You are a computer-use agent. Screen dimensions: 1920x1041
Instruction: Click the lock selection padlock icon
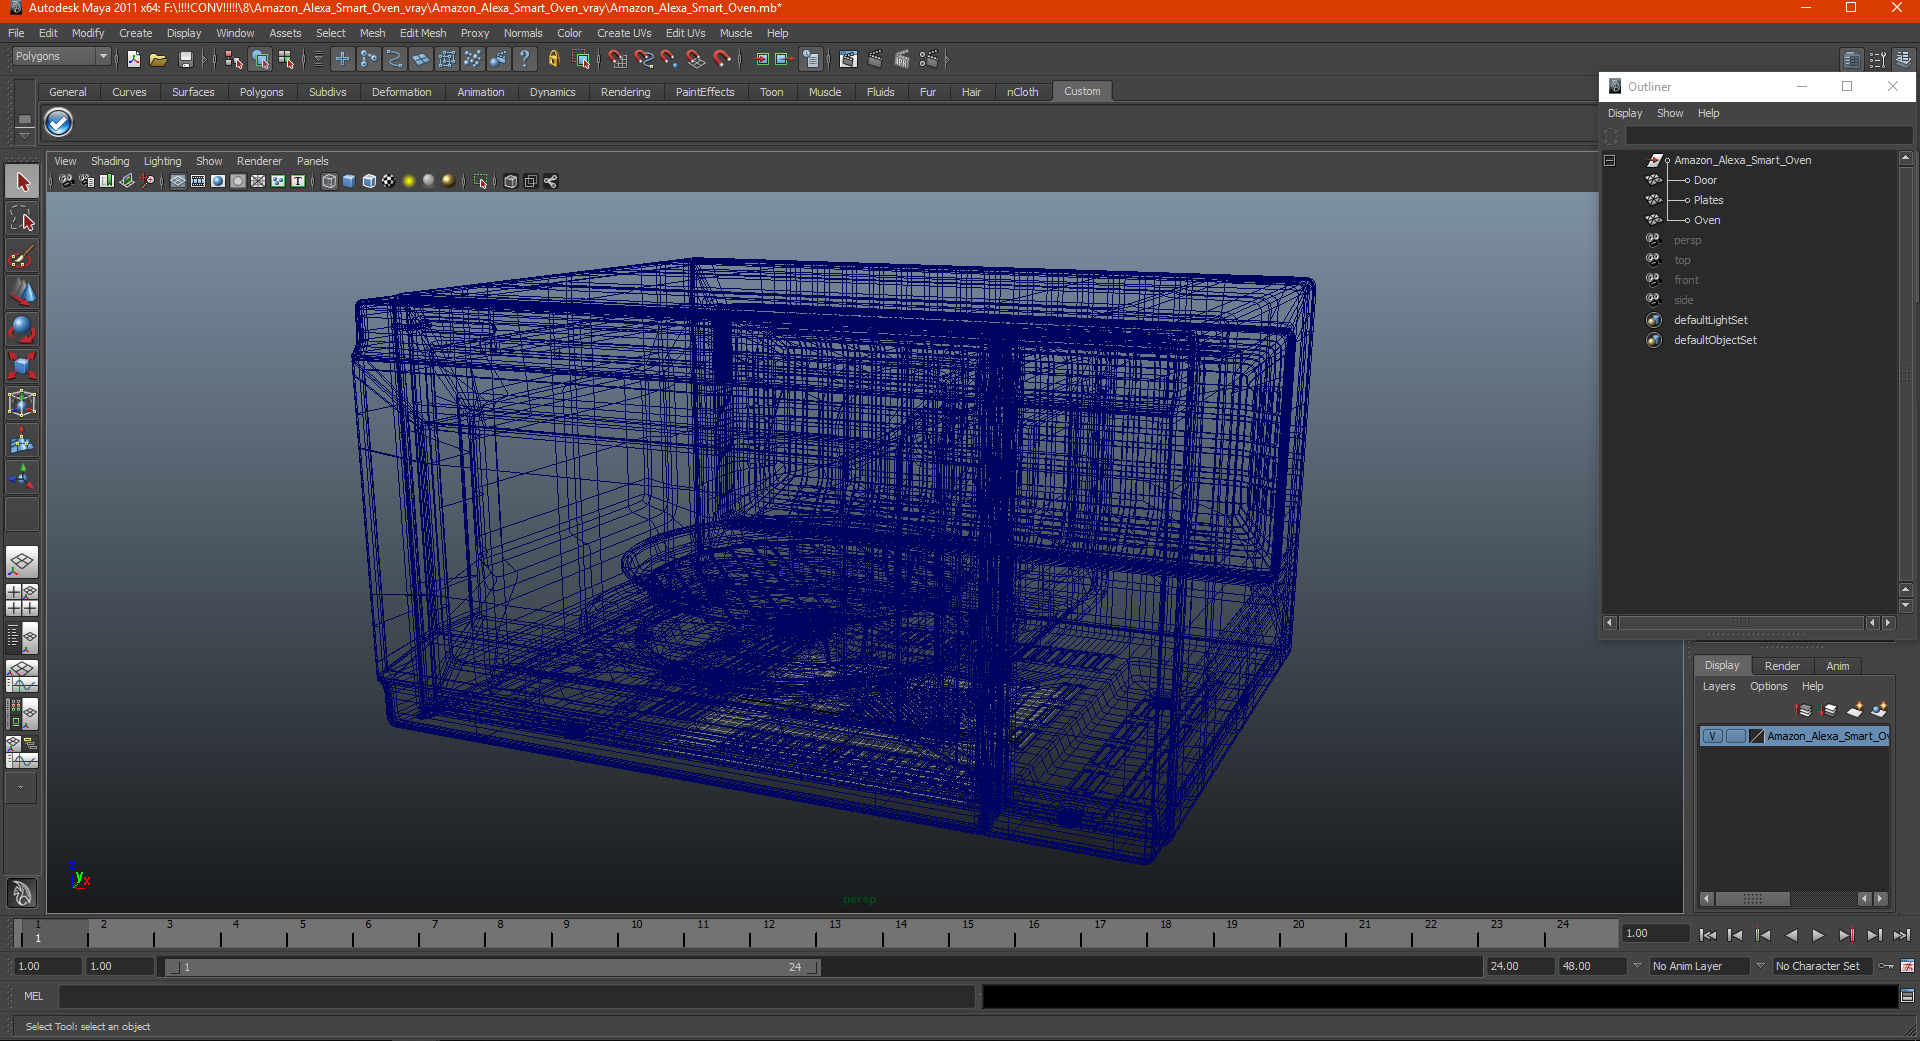click(553, 60)
